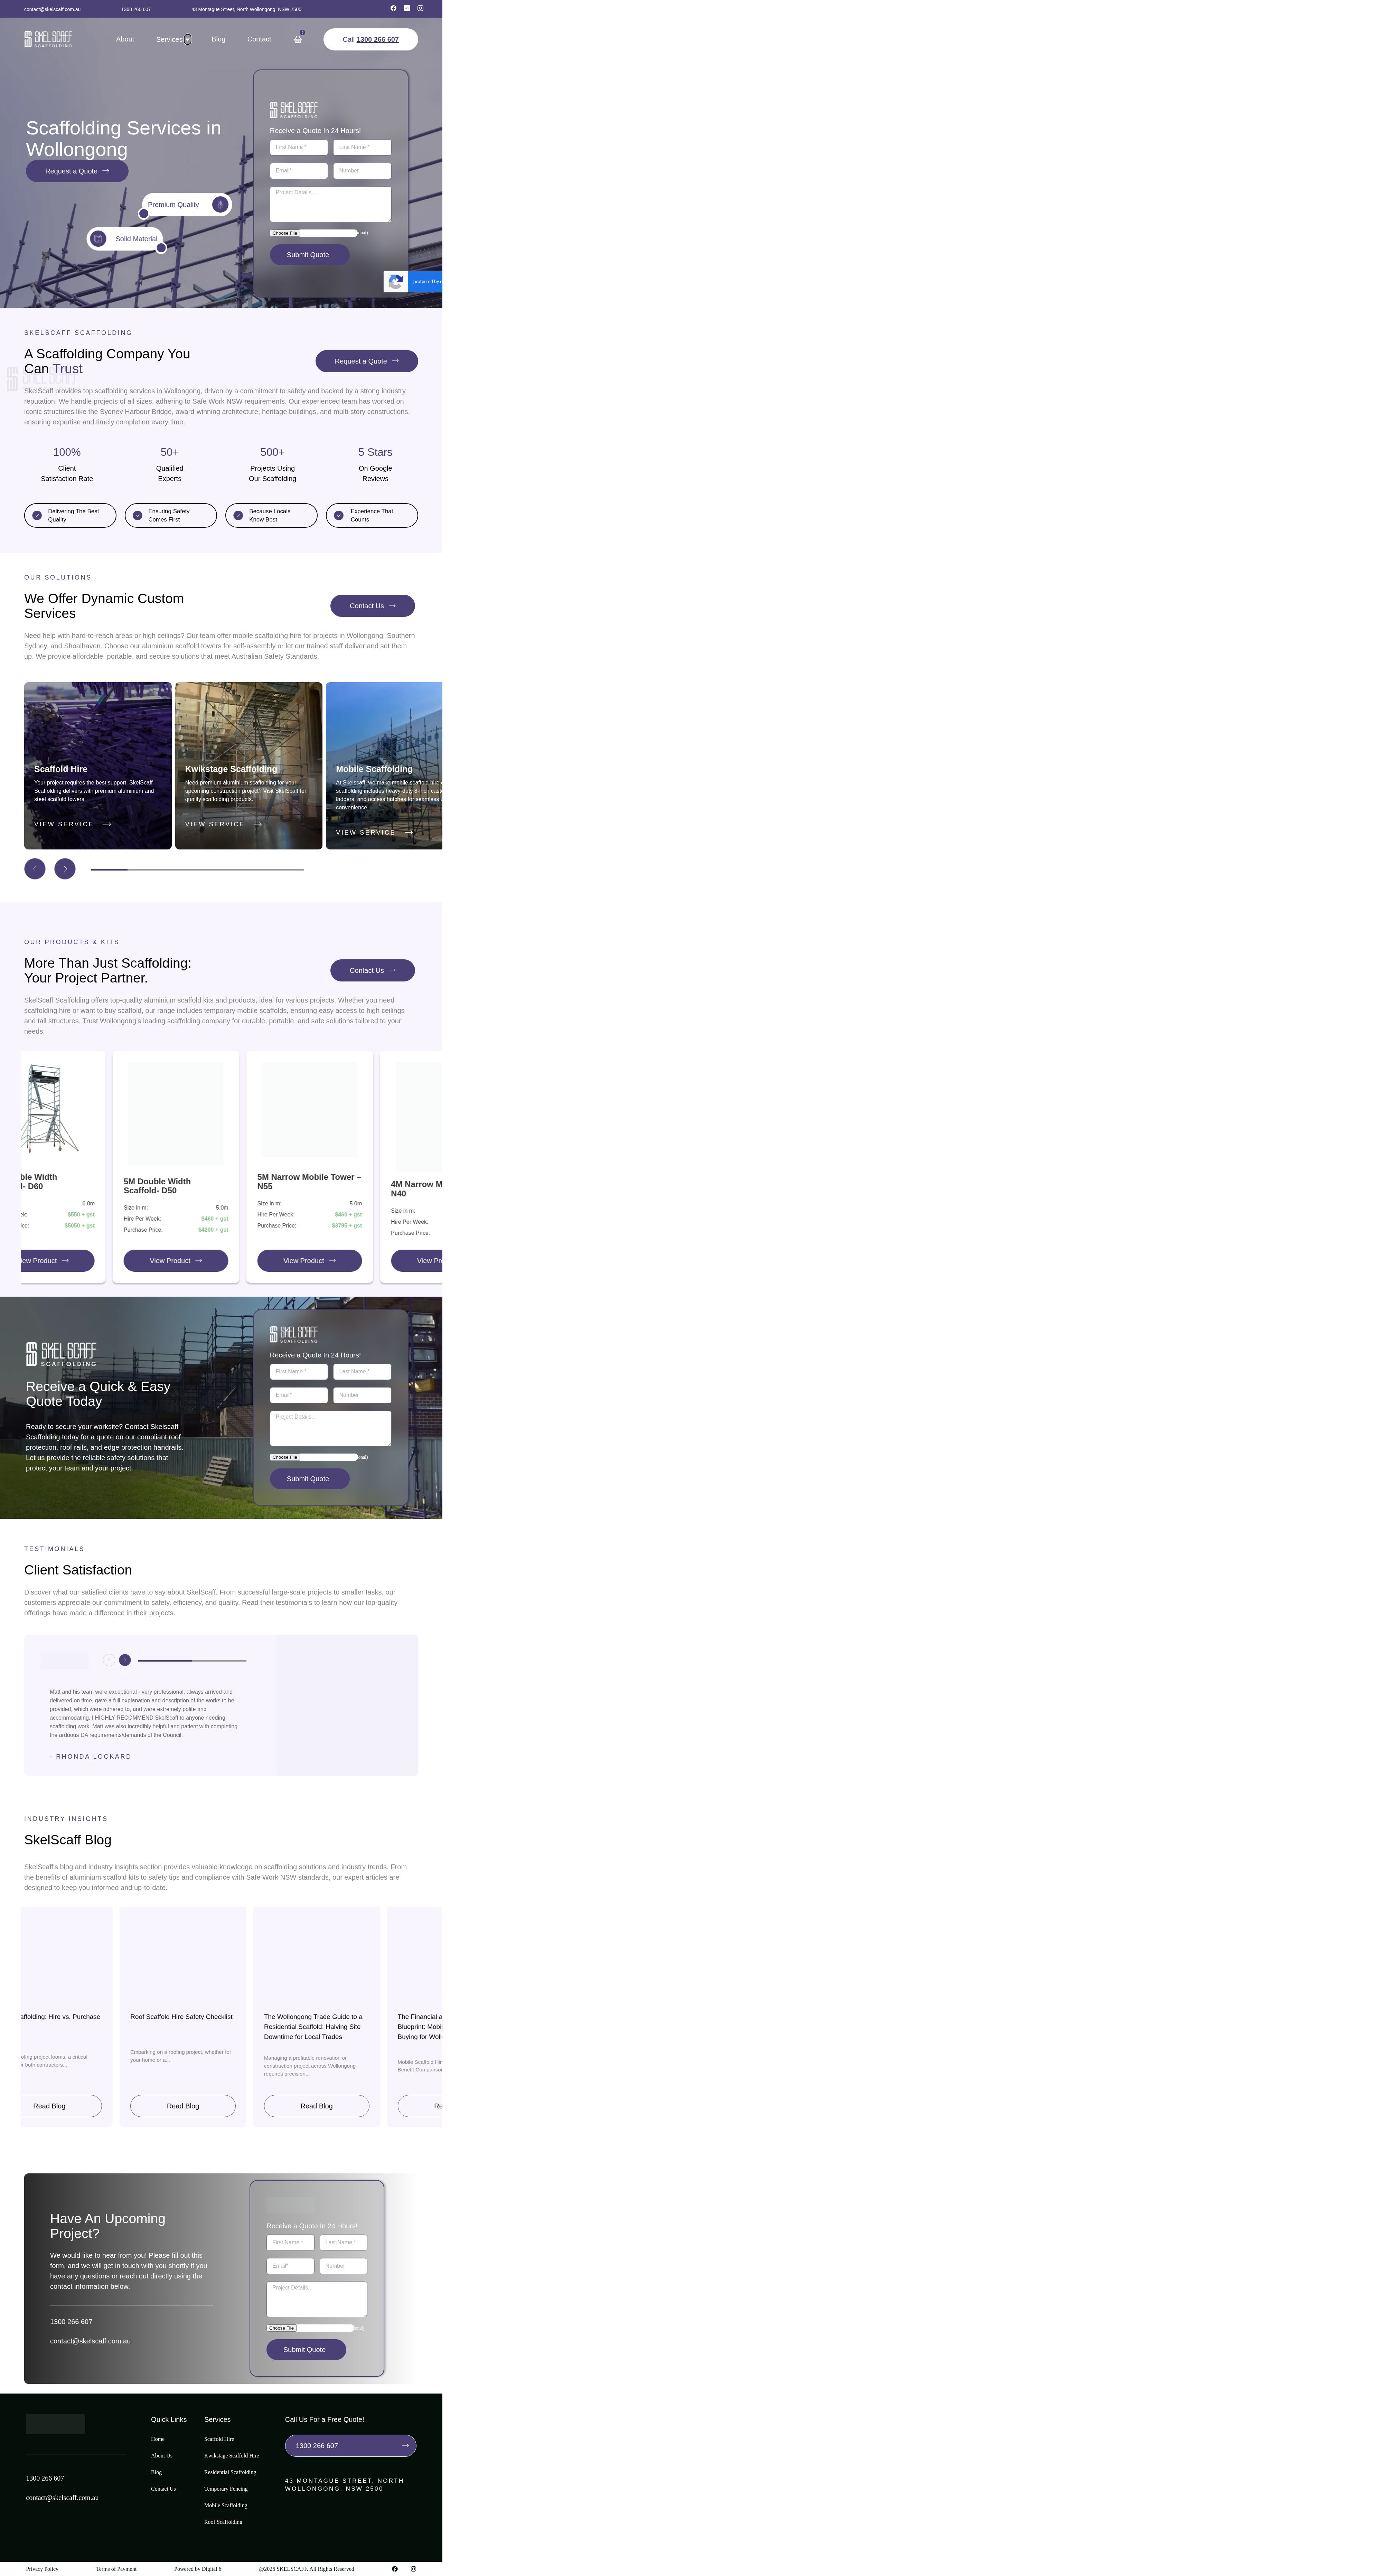
Task: Open the Privacy Policy link
Action: [x=42, y=2569]
